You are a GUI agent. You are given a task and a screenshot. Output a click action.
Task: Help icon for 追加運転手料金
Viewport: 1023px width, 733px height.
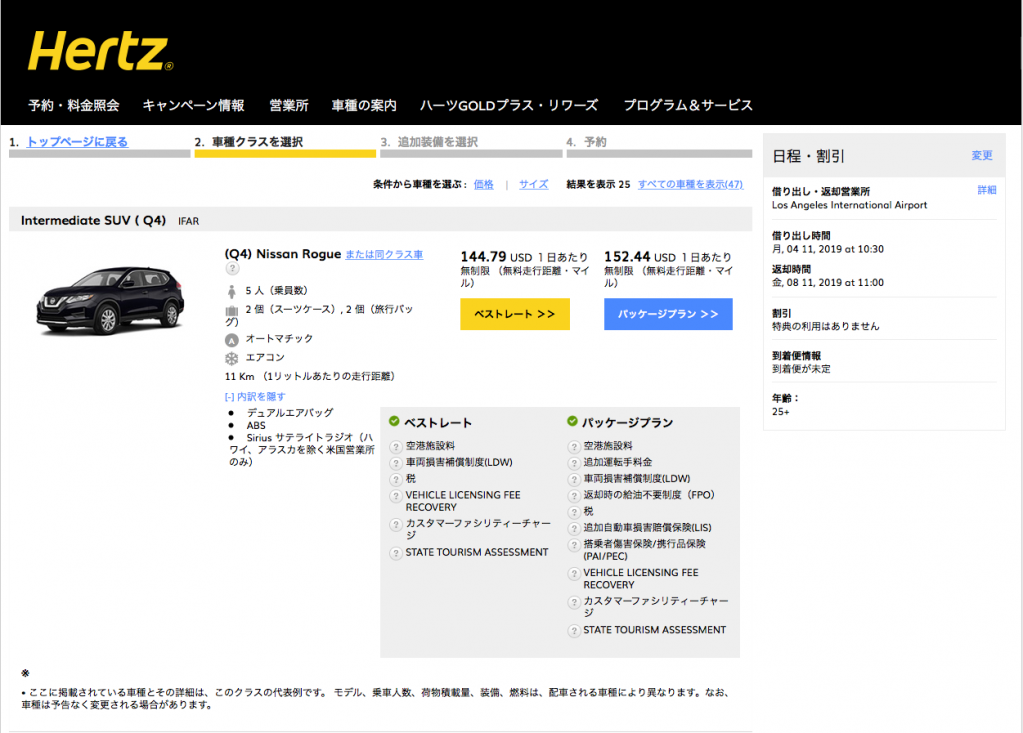573,463
